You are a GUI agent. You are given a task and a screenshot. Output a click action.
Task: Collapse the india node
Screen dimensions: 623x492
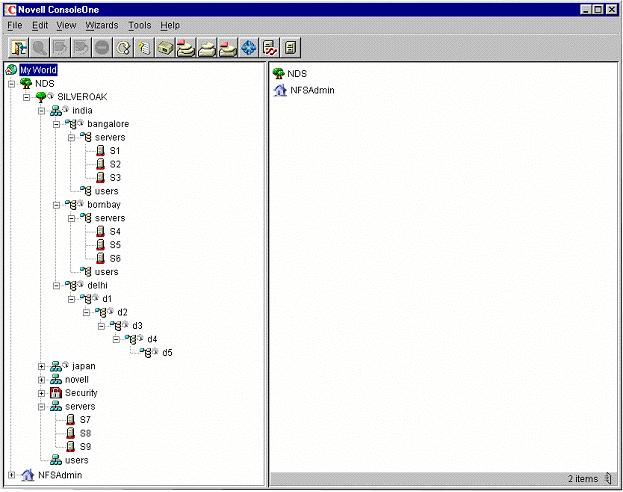tap(41, 111)
